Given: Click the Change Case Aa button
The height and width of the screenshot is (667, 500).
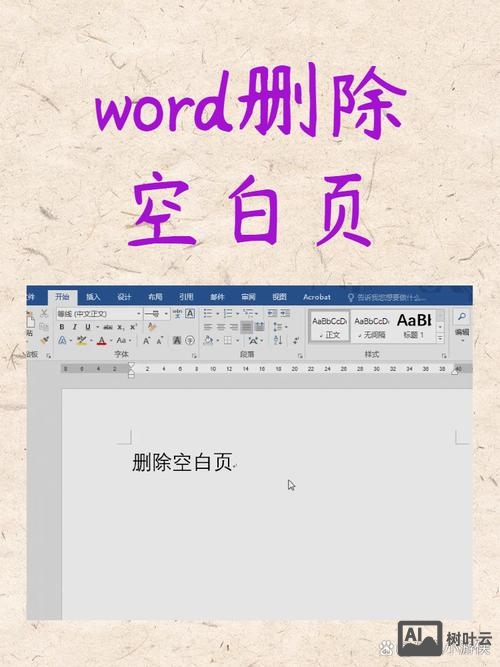Looking at the screenshot, I should coord(121,340).
